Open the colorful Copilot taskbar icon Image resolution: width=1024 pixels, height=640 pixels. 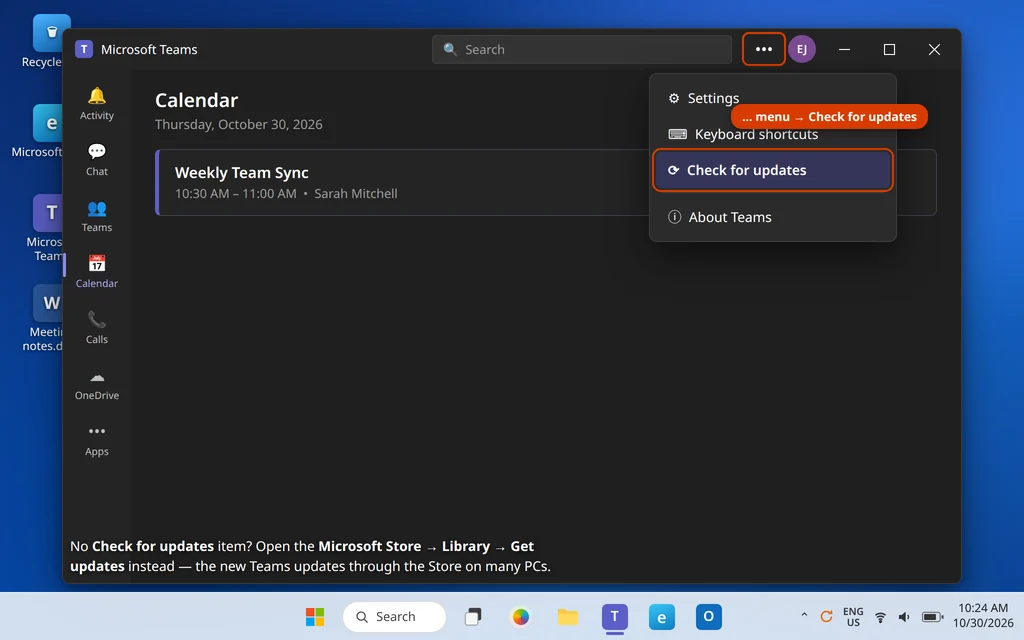520,616
